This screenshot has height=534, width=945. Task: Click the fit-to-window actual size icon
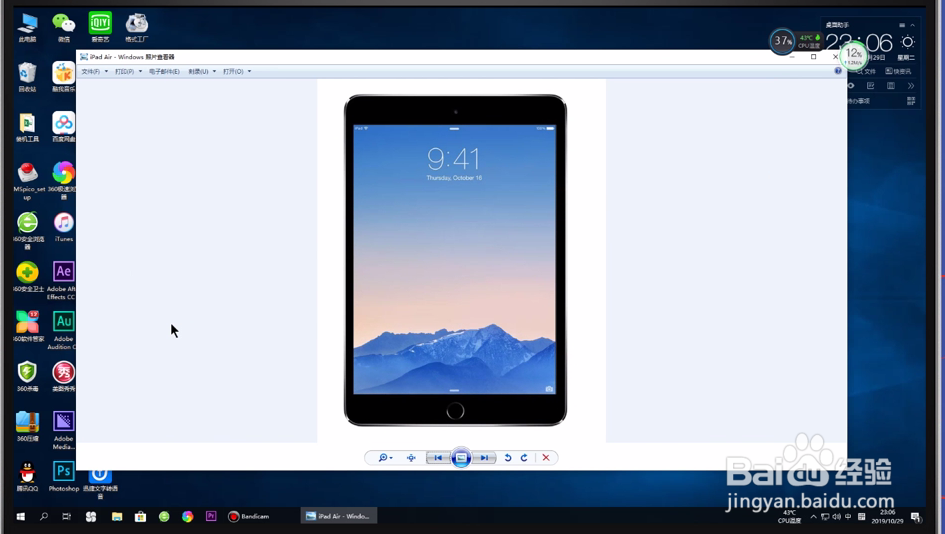click(x=411, y=458)
